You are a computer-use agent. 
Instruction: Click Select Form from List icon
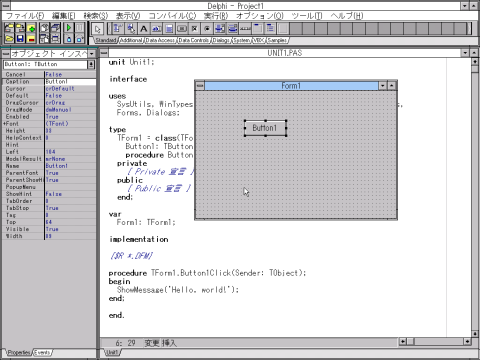click(55, 28)
